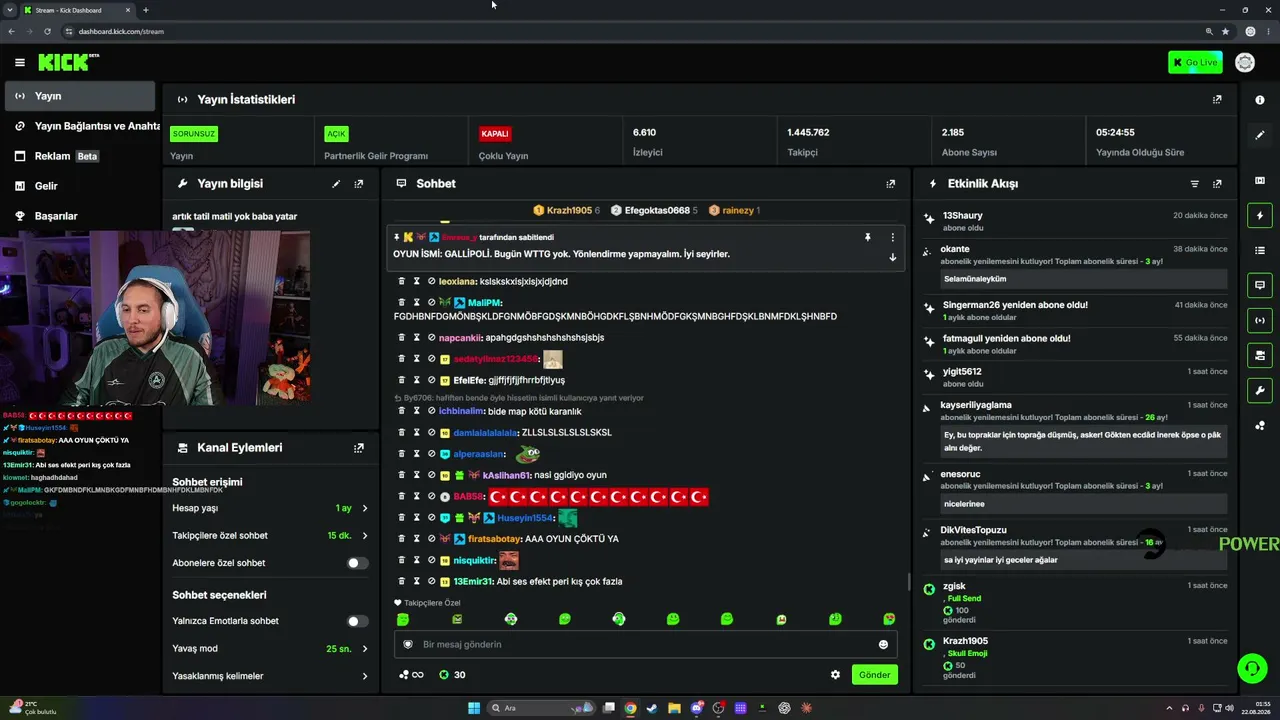Click the wrench icon in right sidebar
This screenshot has width=1280, height=720.
[1260, 390]
